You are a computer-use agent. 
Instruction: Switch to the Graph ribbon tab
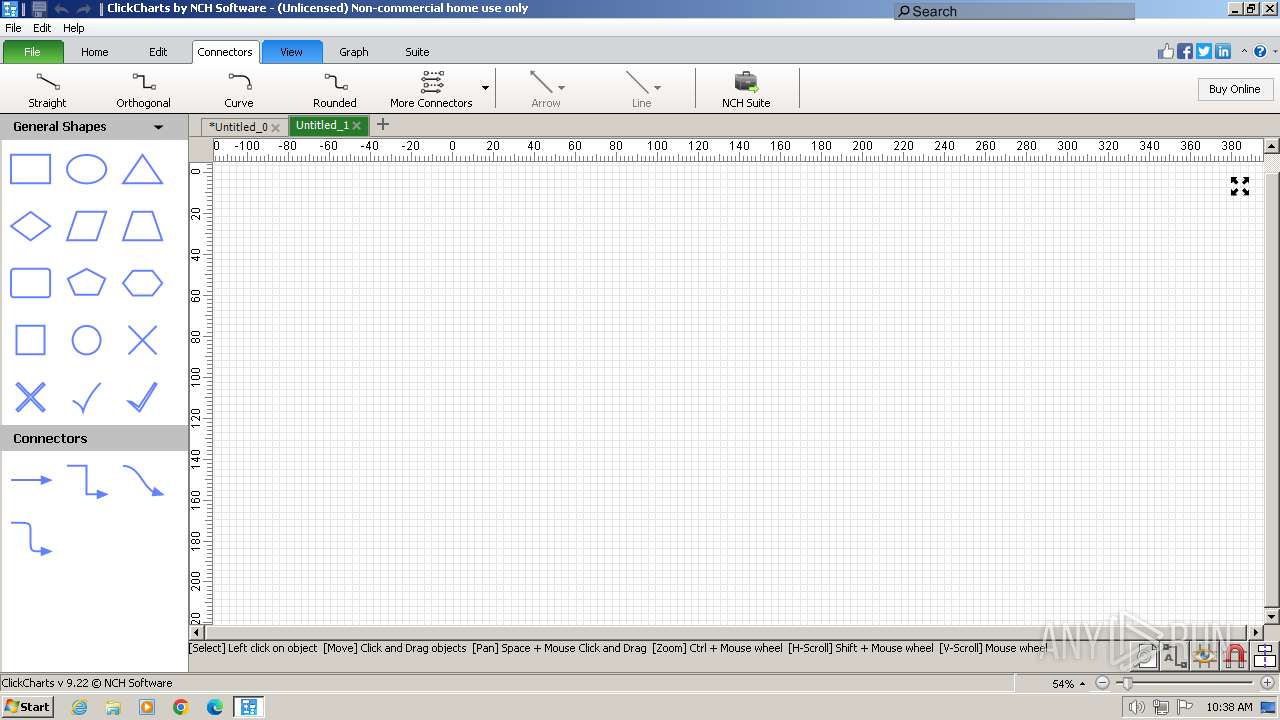pos(353,52)
